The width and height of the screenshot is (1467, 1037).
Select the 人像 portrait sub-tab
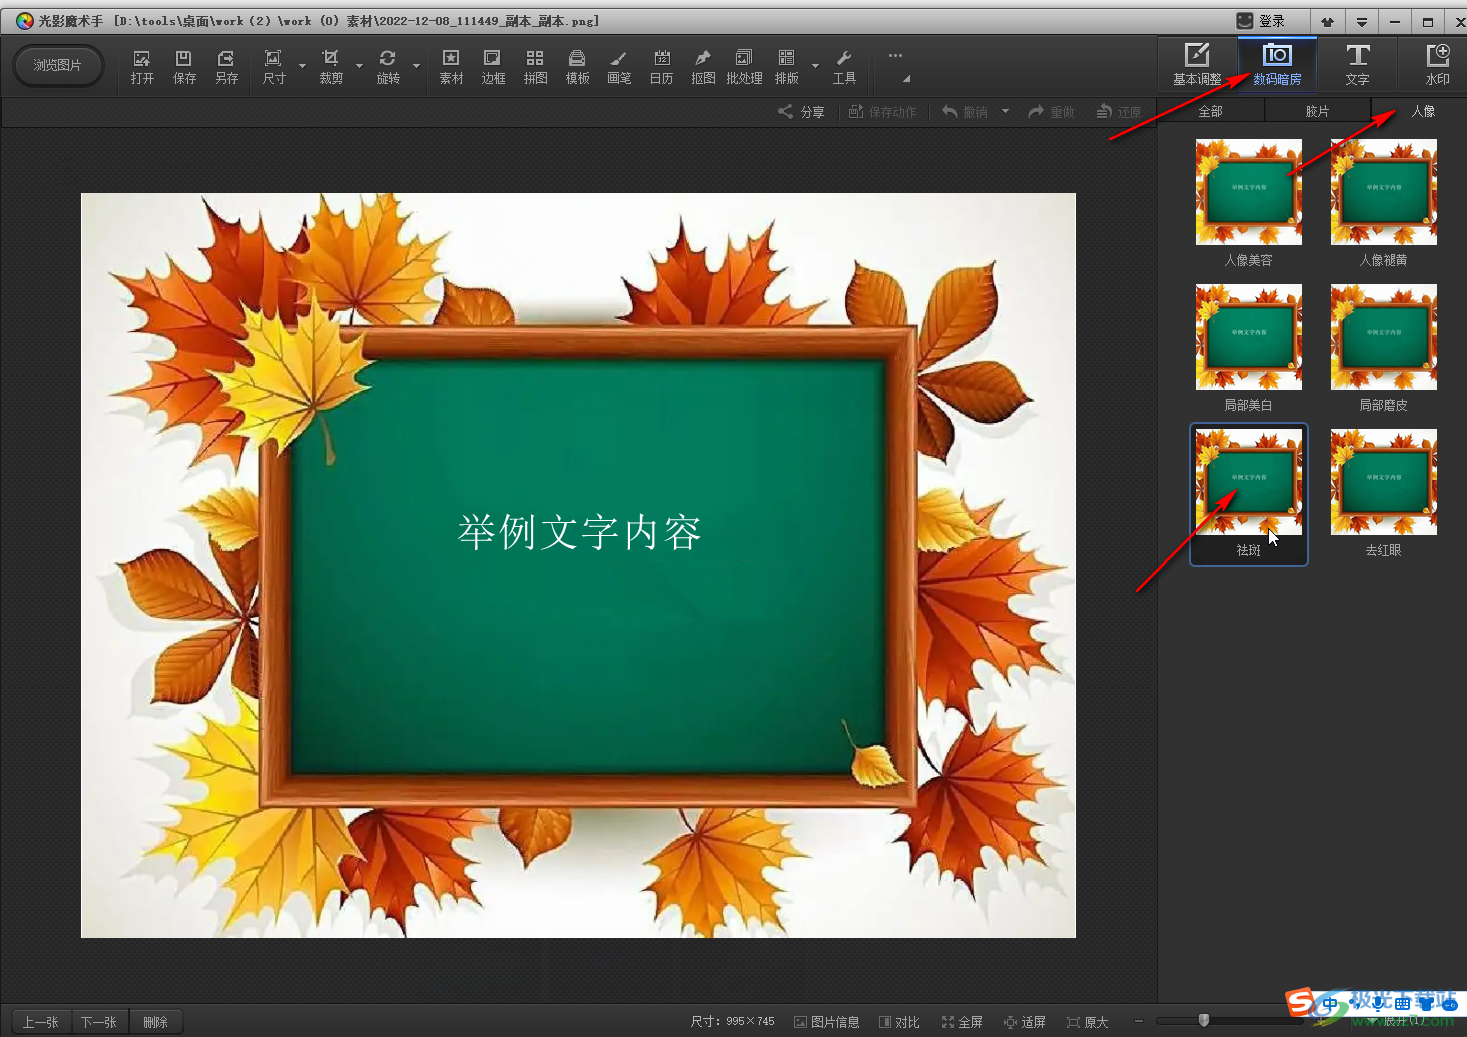(x=1423, y=111)
